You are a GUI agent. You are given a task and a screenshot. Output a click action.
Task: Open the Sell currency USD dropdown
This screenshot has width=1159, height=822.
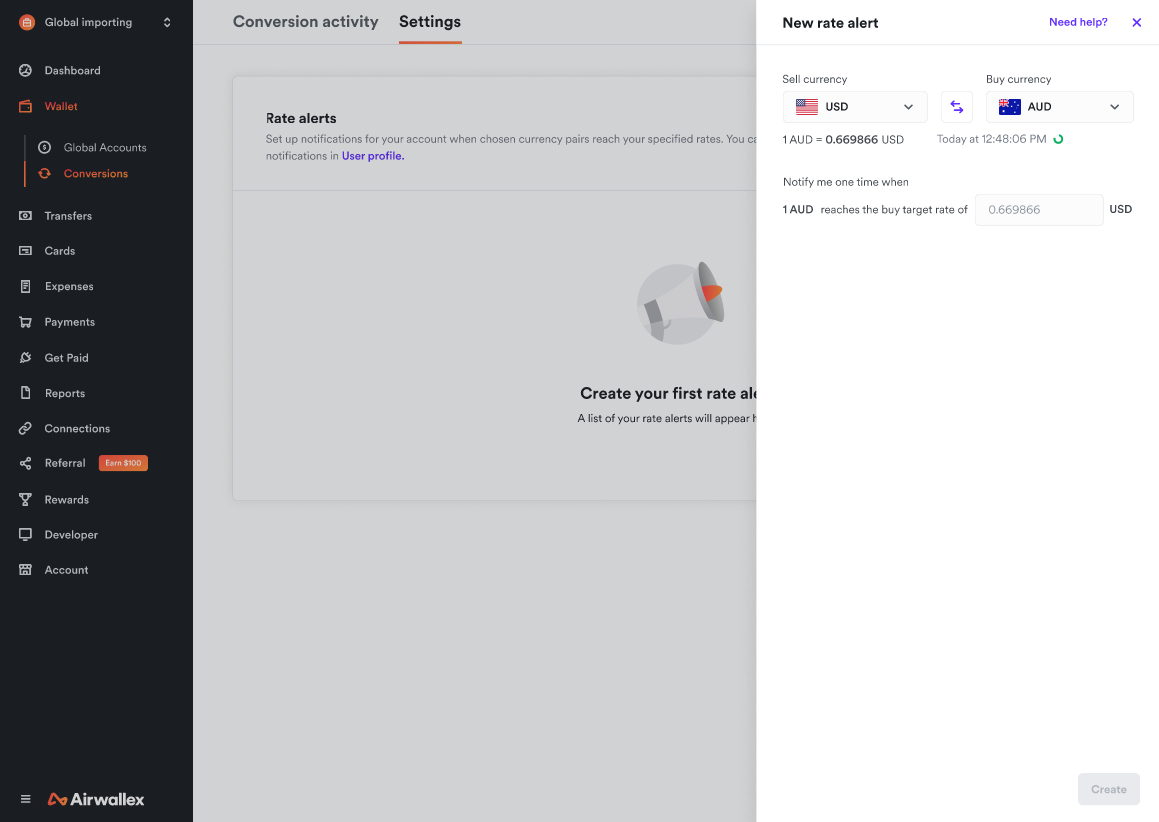(x=855, y=107)
